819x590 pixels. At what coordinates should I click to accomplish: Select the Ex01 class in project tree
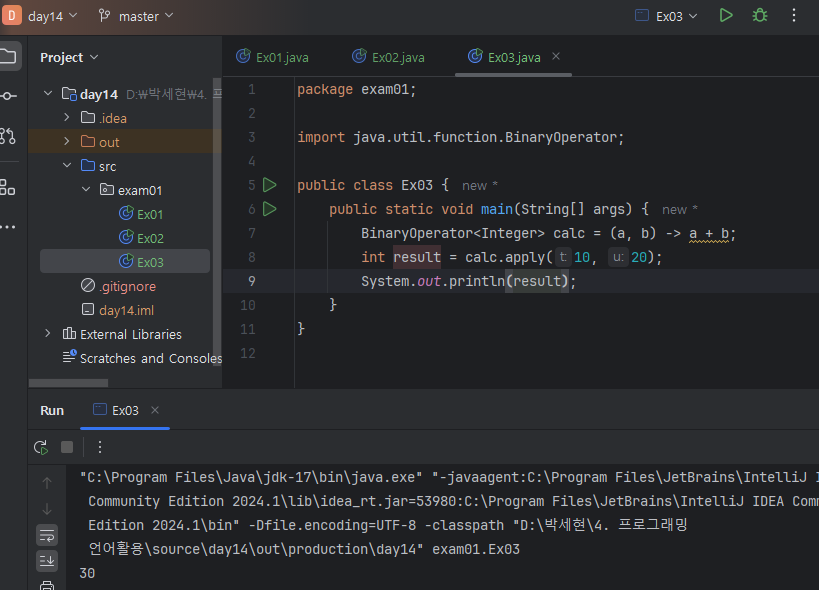click(150, 214)
